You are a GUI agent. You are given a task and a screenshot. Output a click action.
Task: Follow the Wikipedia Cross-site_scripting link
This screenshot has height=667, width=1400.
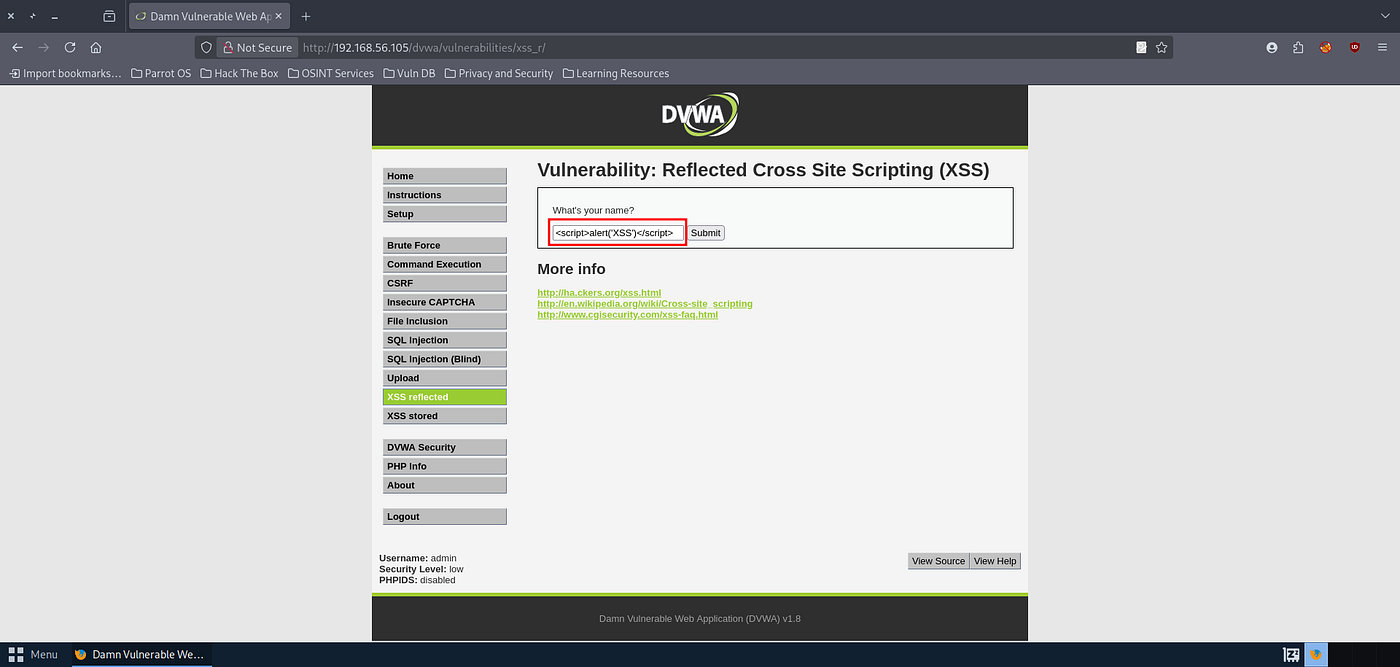(645, 304)
